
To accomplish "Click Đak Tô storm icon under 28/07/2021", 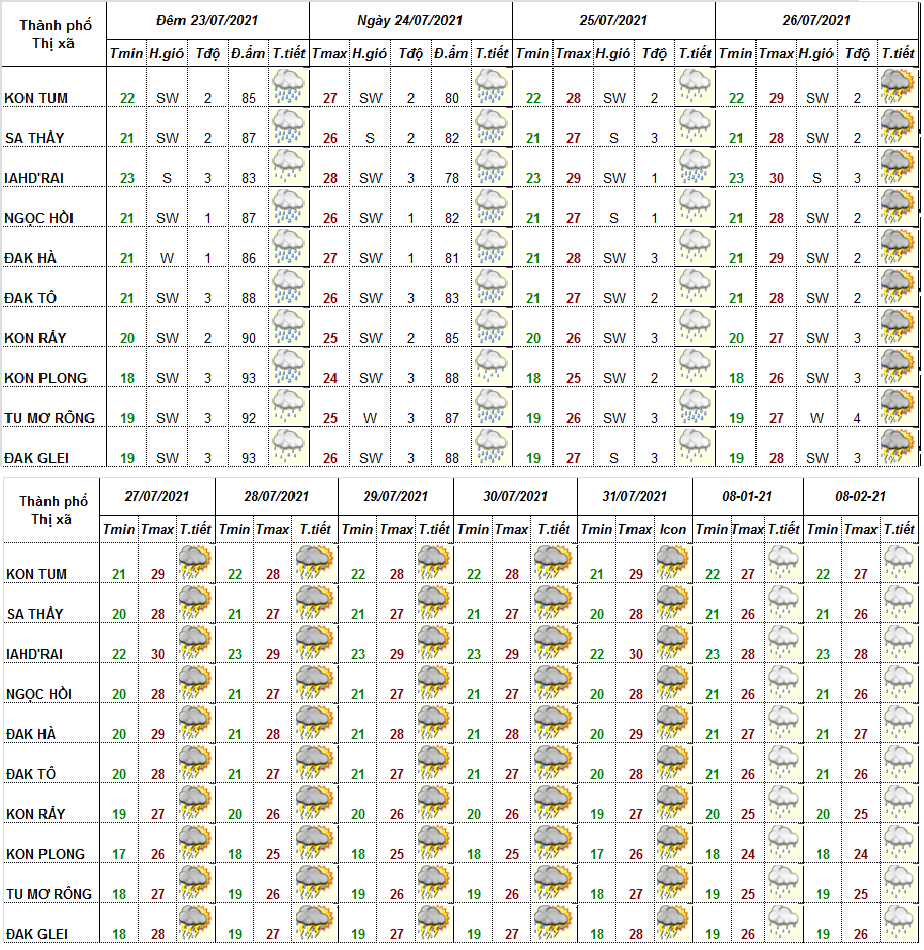I will coord(314,764).
